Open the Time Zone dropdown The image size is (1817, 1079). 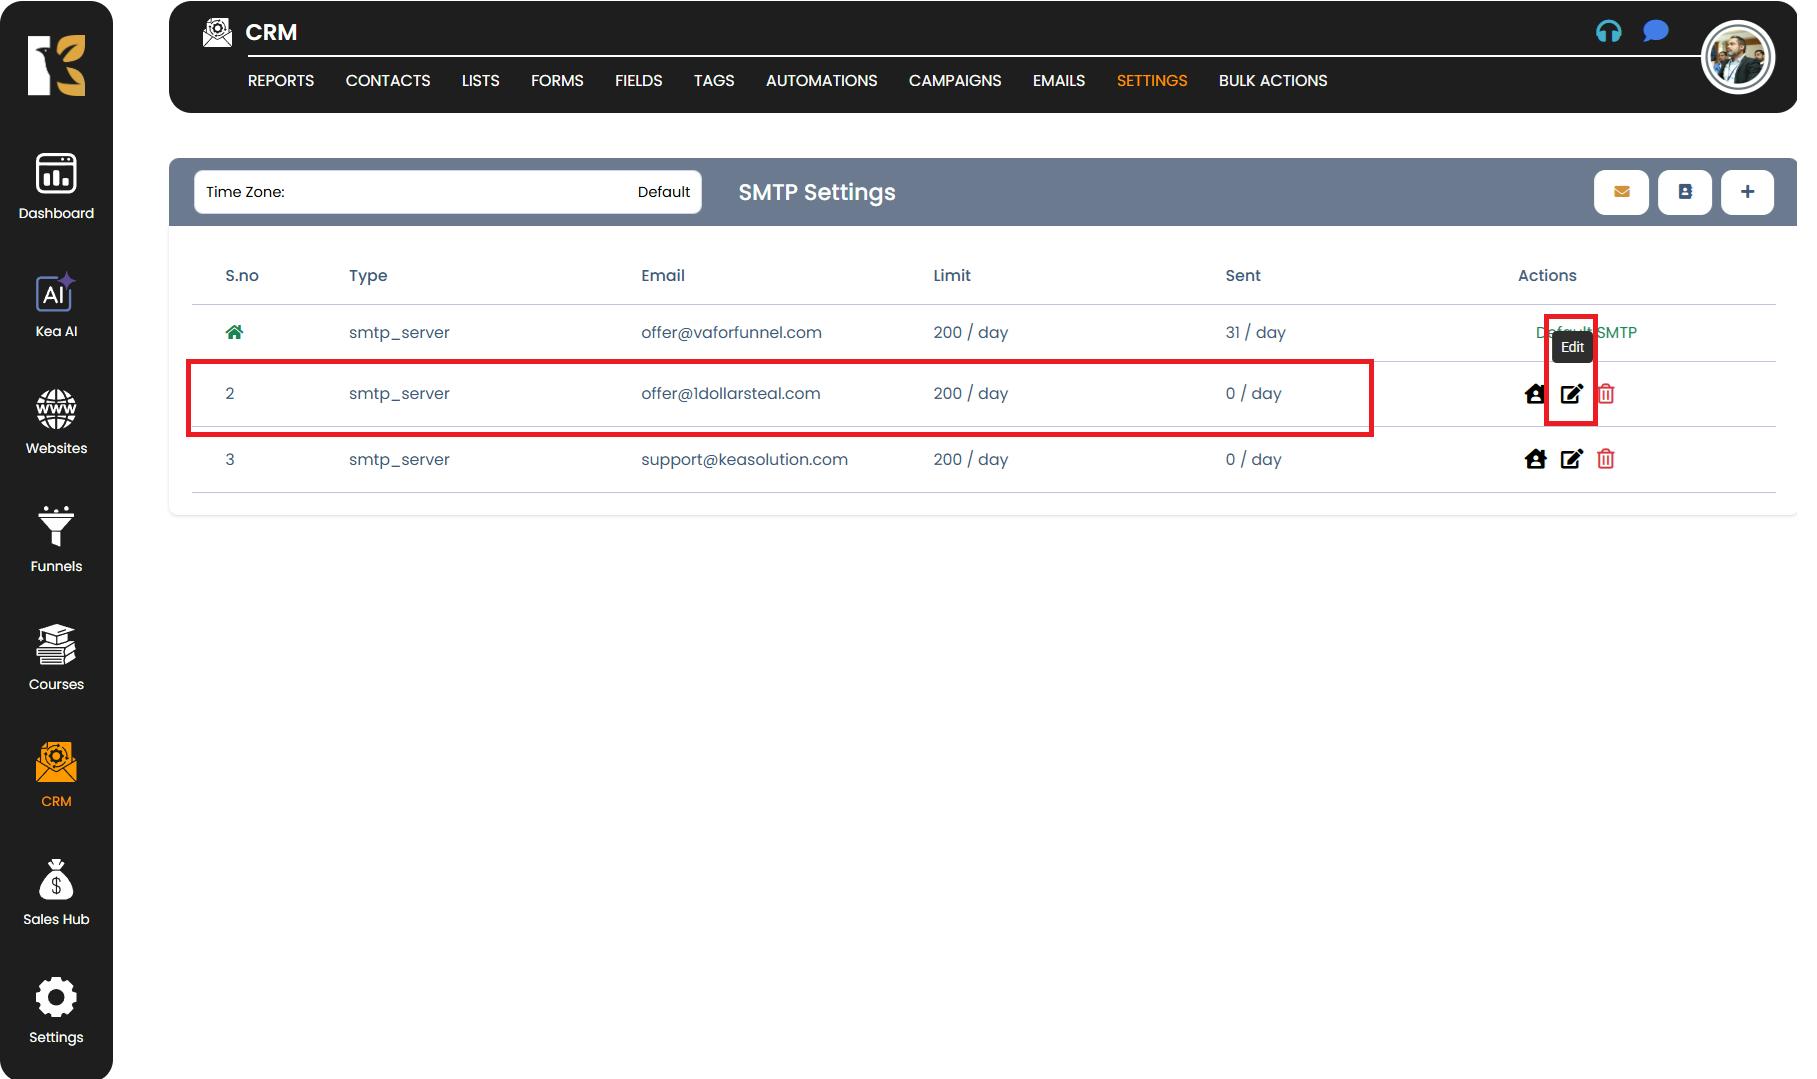(x=447, y=192)
